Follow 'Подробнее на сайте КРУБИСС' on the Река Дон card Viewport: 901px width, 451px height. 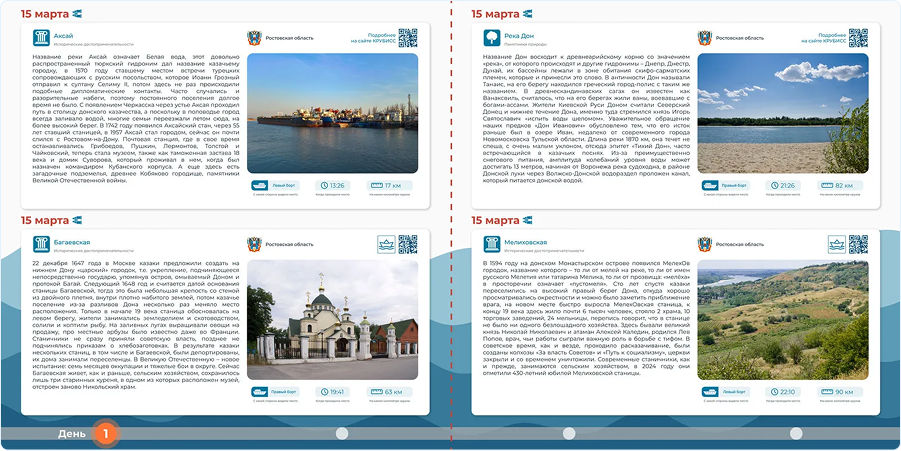click(823, 38)
